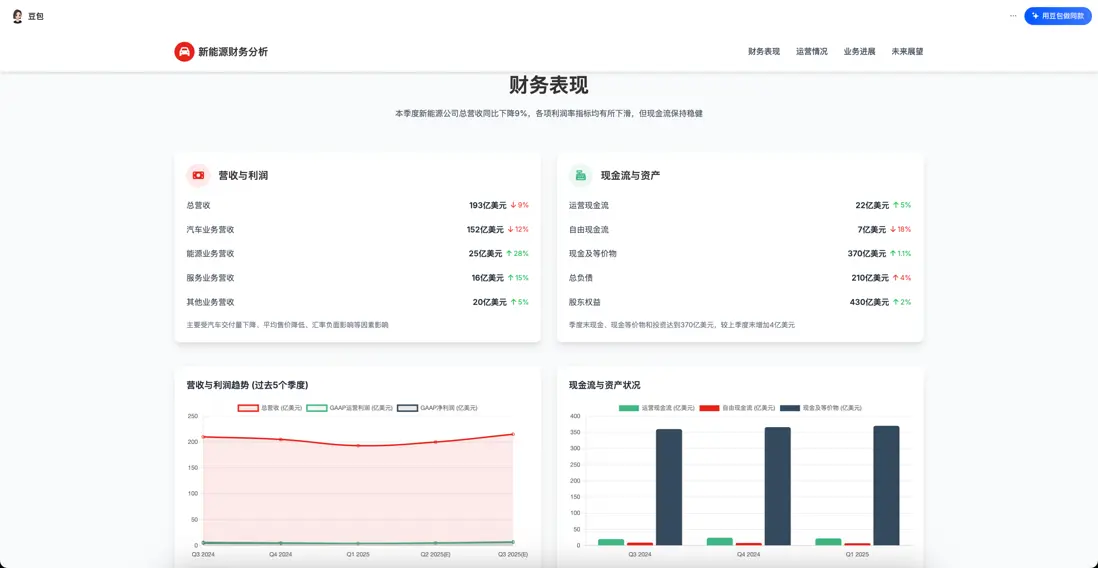Click the 服务业务营收 value 16亿美元

[x=487, y=278]
